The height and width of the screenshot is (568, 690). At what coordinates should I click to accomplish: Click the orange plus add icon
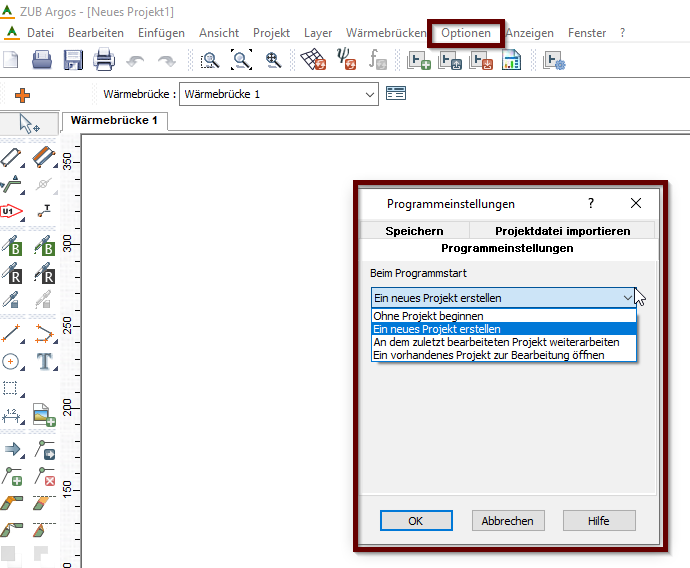22,95
